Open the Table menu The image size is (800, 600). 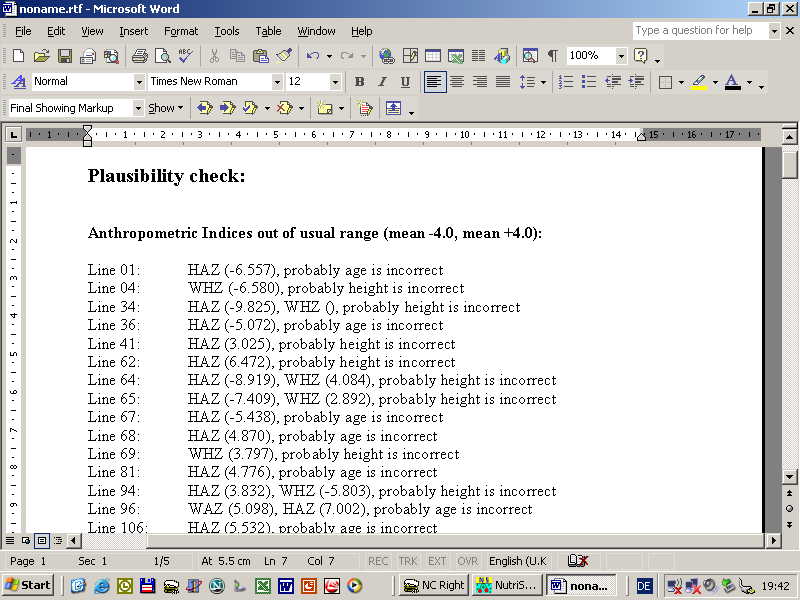[268, 31]
